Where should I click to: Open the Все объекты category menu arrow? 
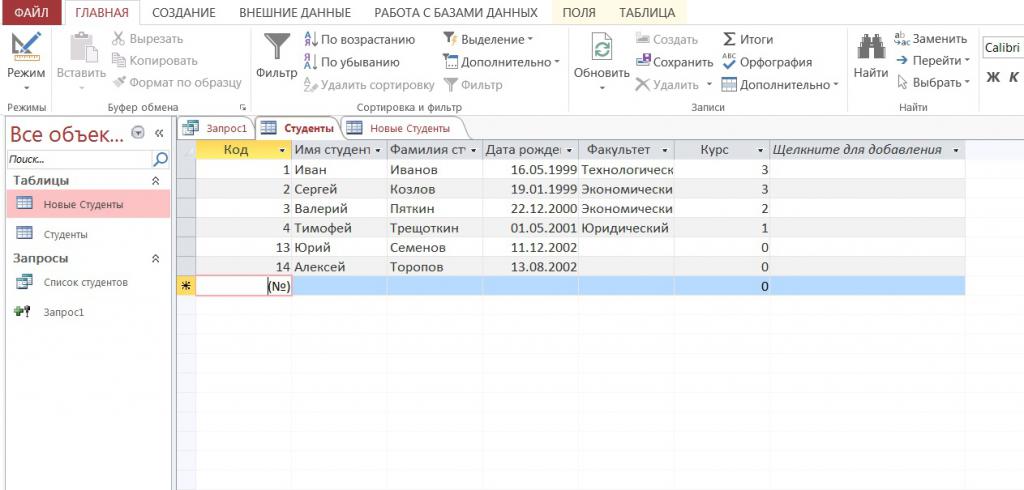[138, 133]
